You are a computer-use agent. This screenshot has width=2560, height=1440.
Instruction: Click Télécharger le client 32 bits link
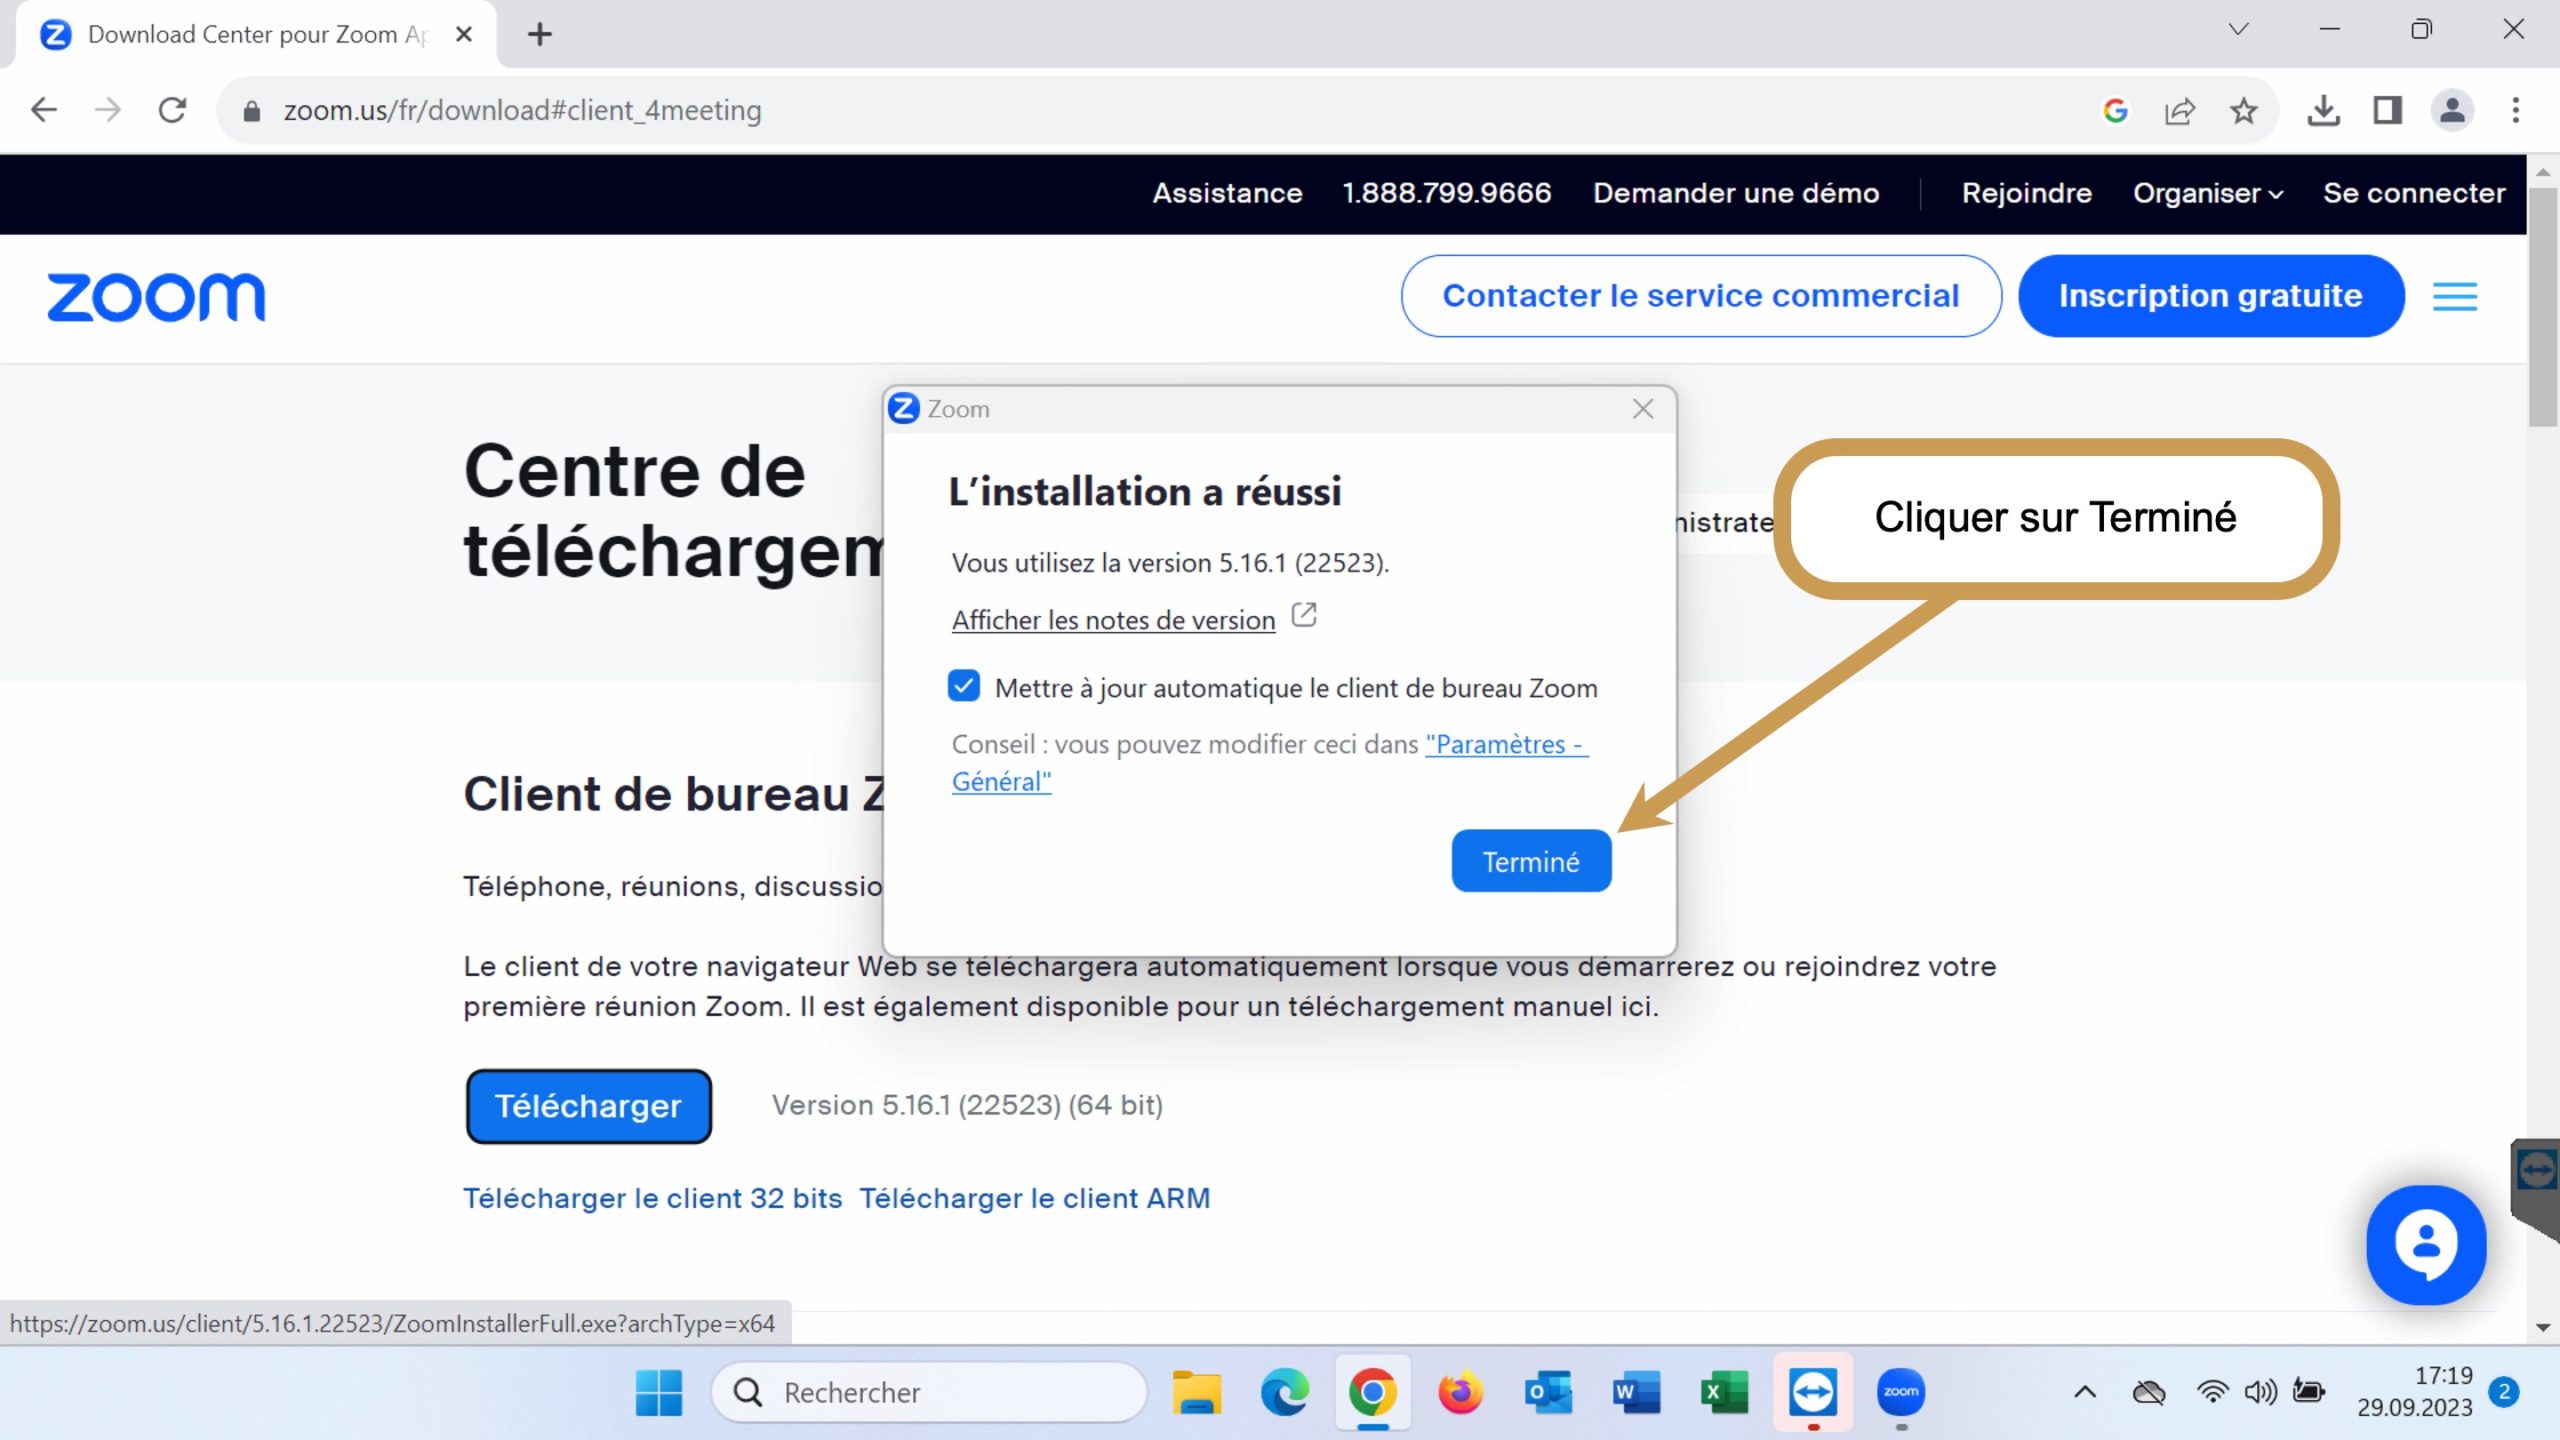click(x=652, y=1198)
